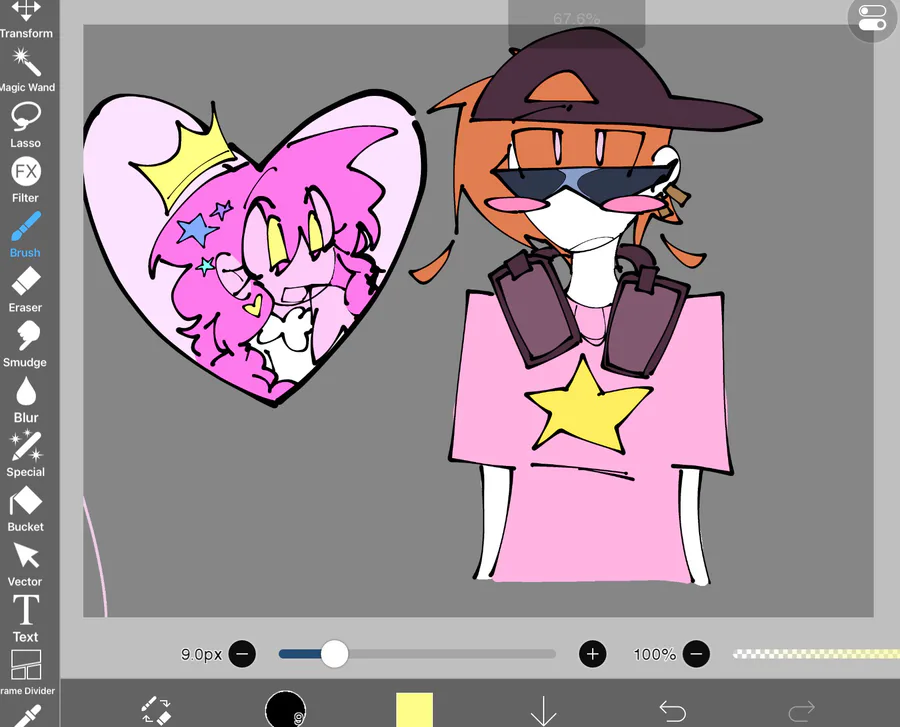Select the Text tool

coord(26,619)
